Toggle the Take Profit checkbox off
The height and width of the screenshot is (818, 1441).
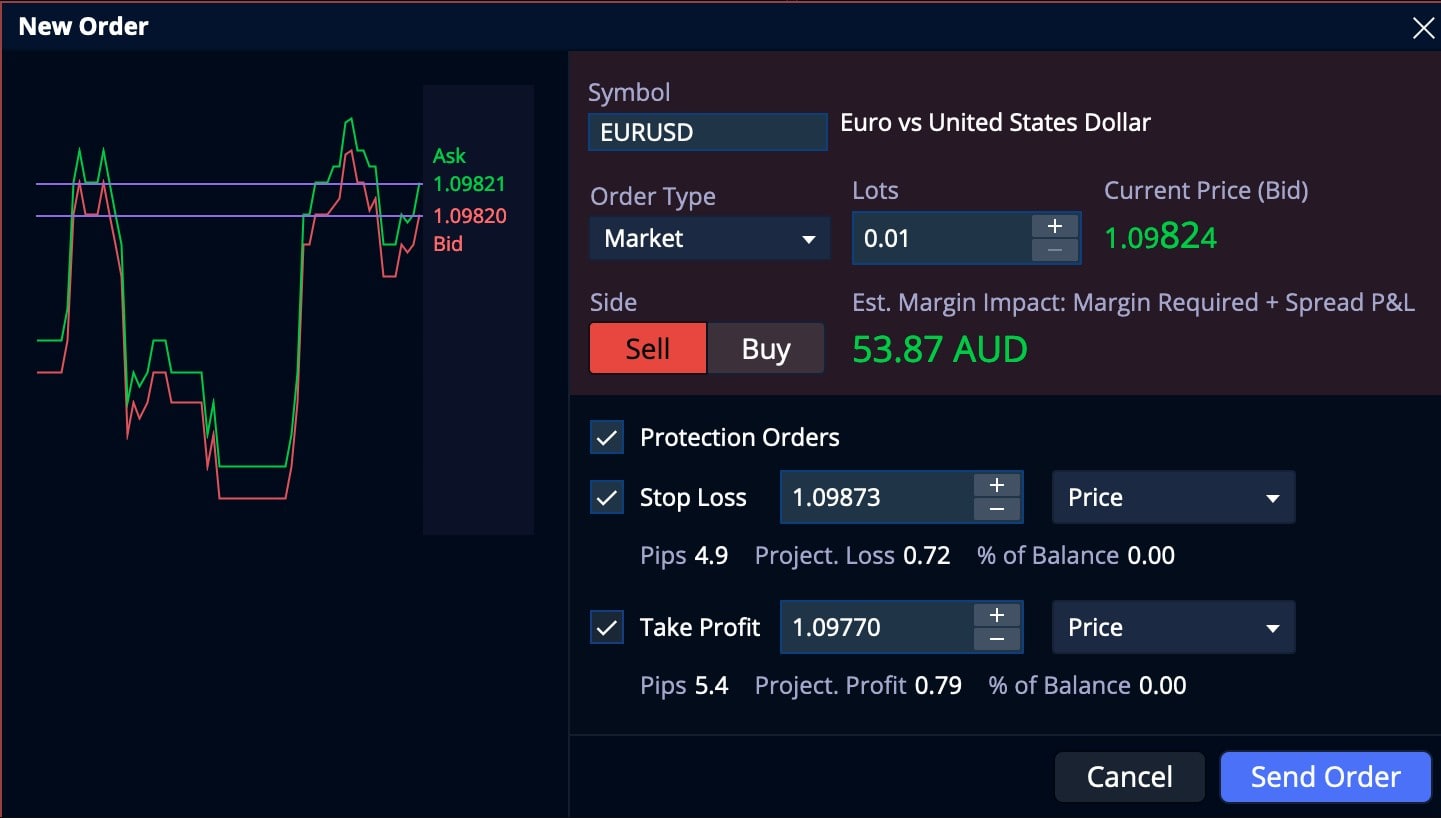point(607,627)
